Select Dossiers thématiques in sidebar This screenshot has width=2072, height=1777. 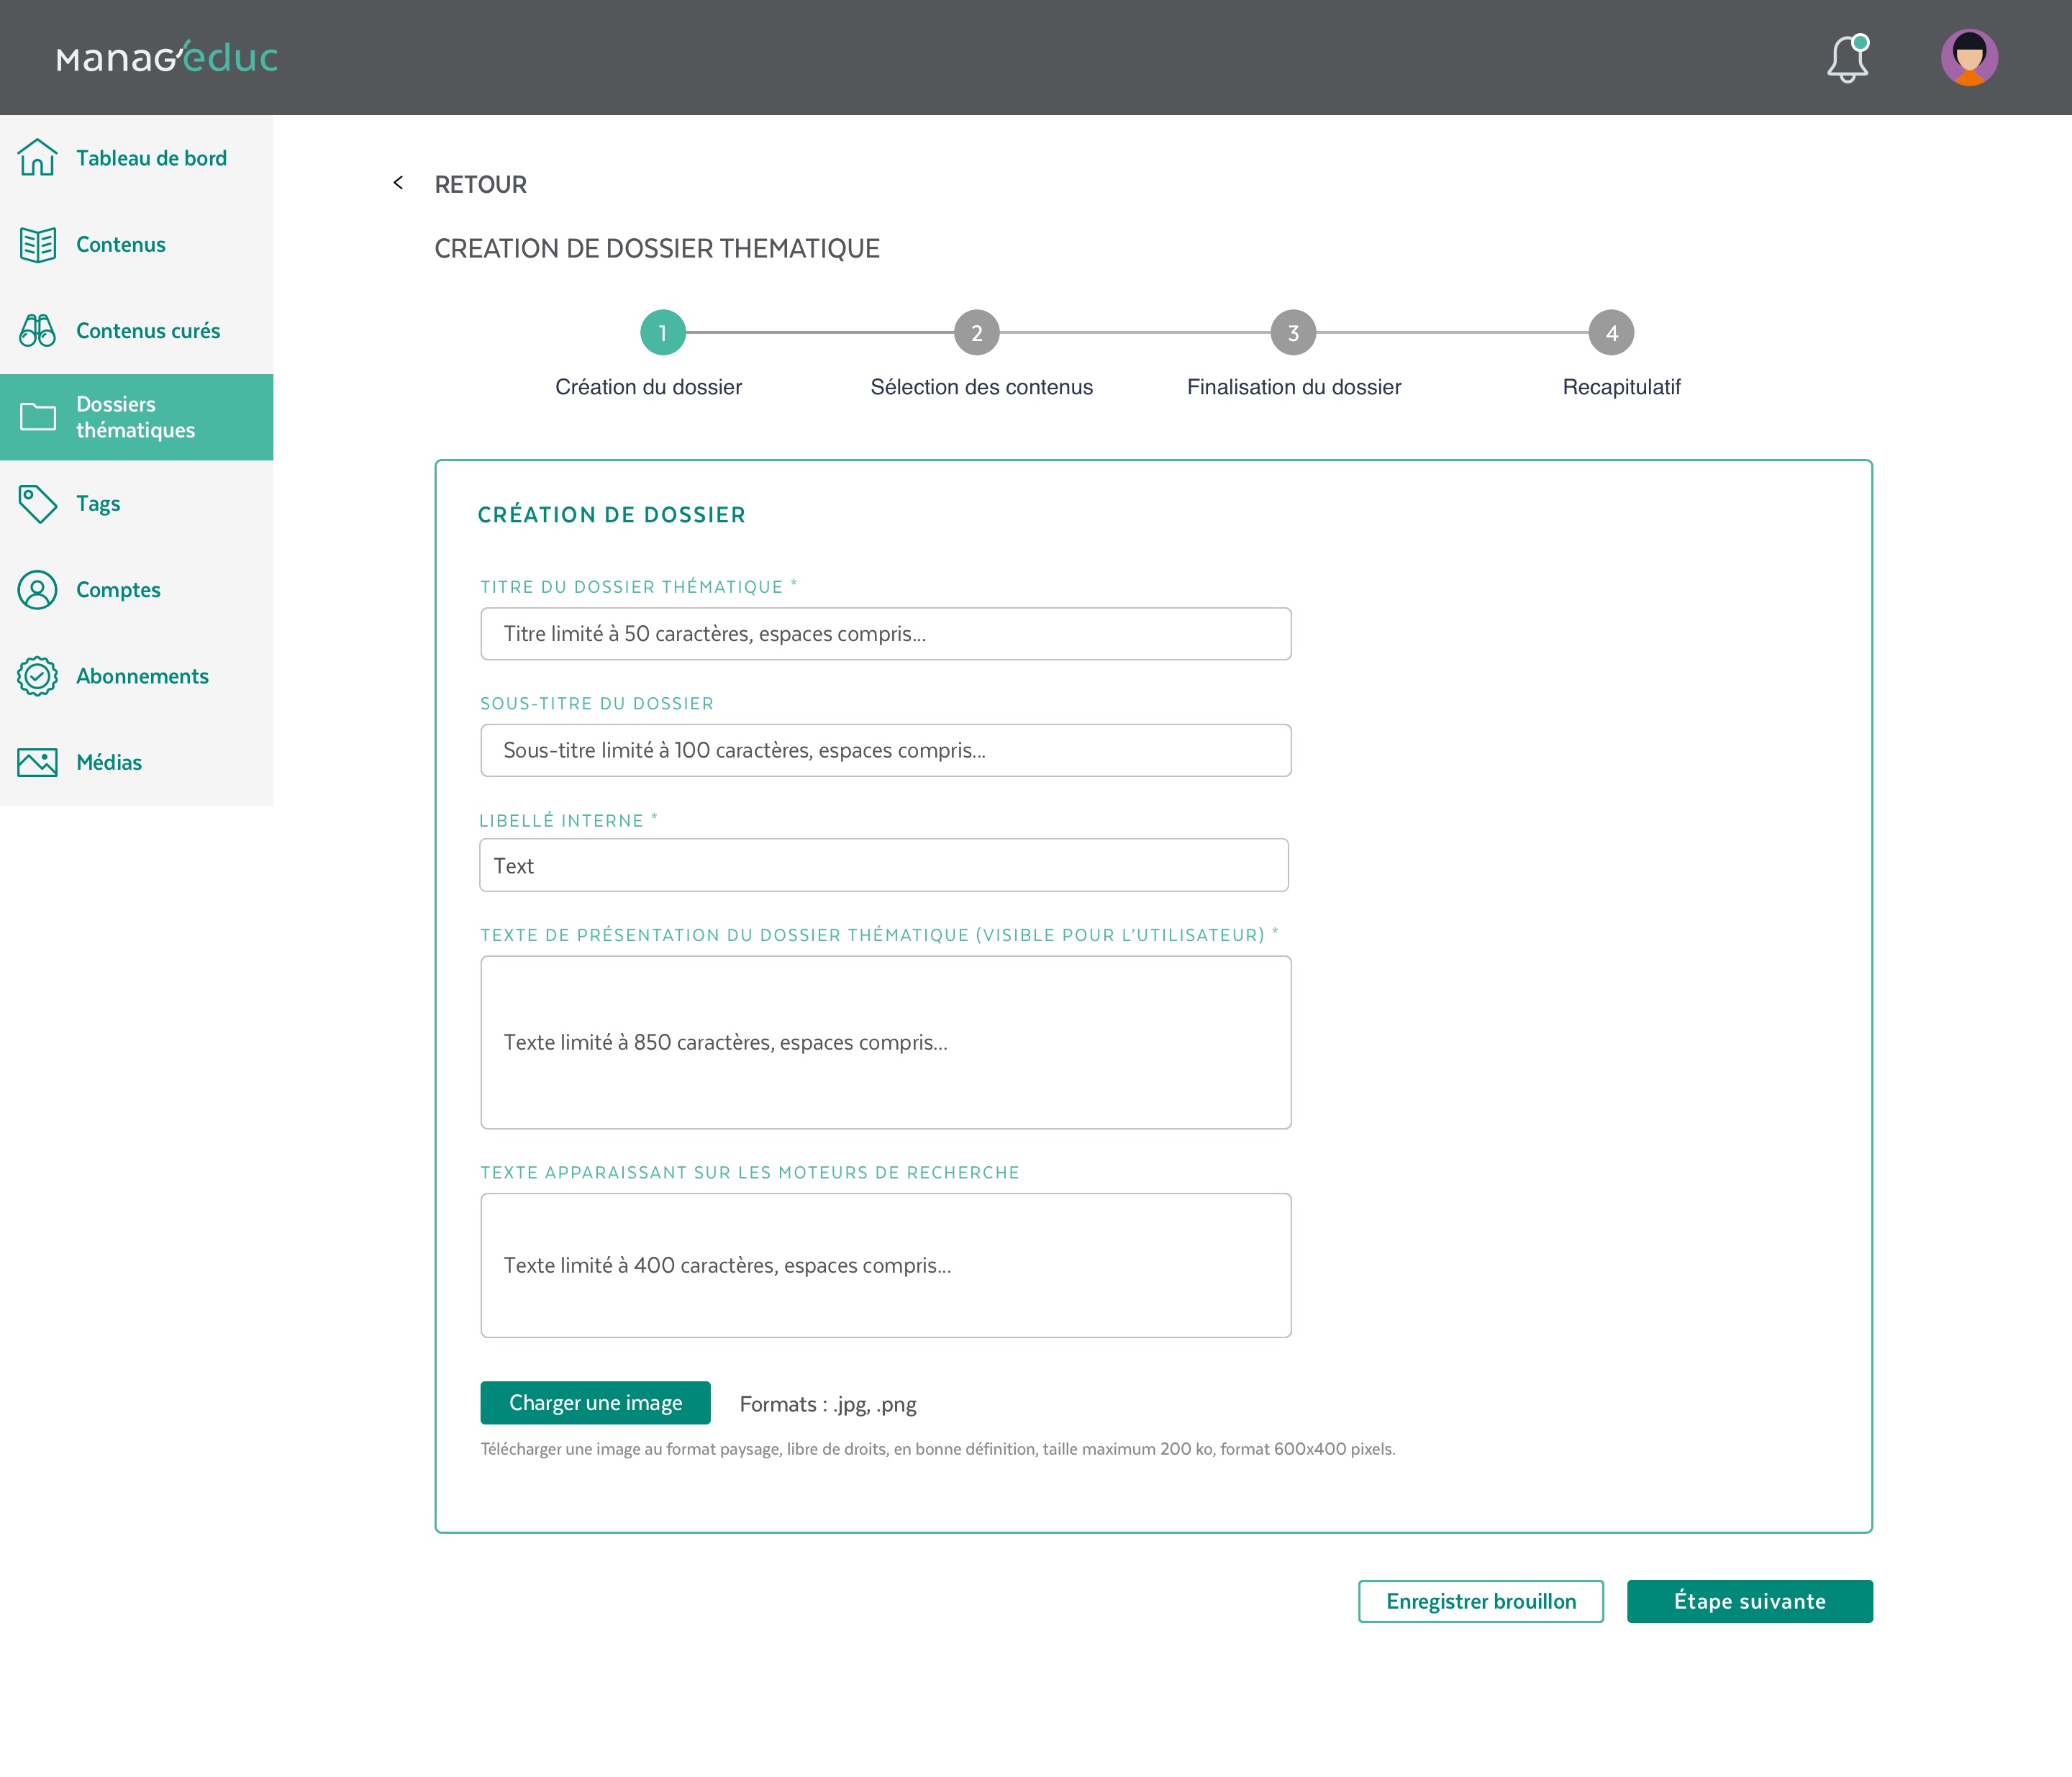137,417
